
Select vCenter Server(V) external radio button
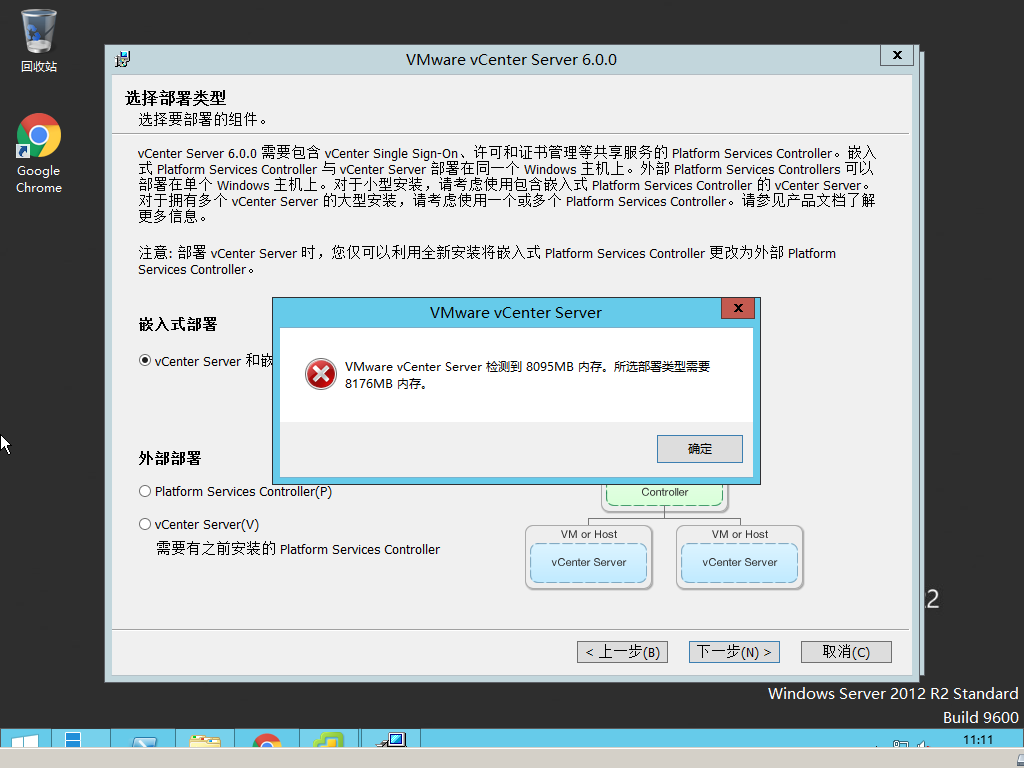coord(145,524)
